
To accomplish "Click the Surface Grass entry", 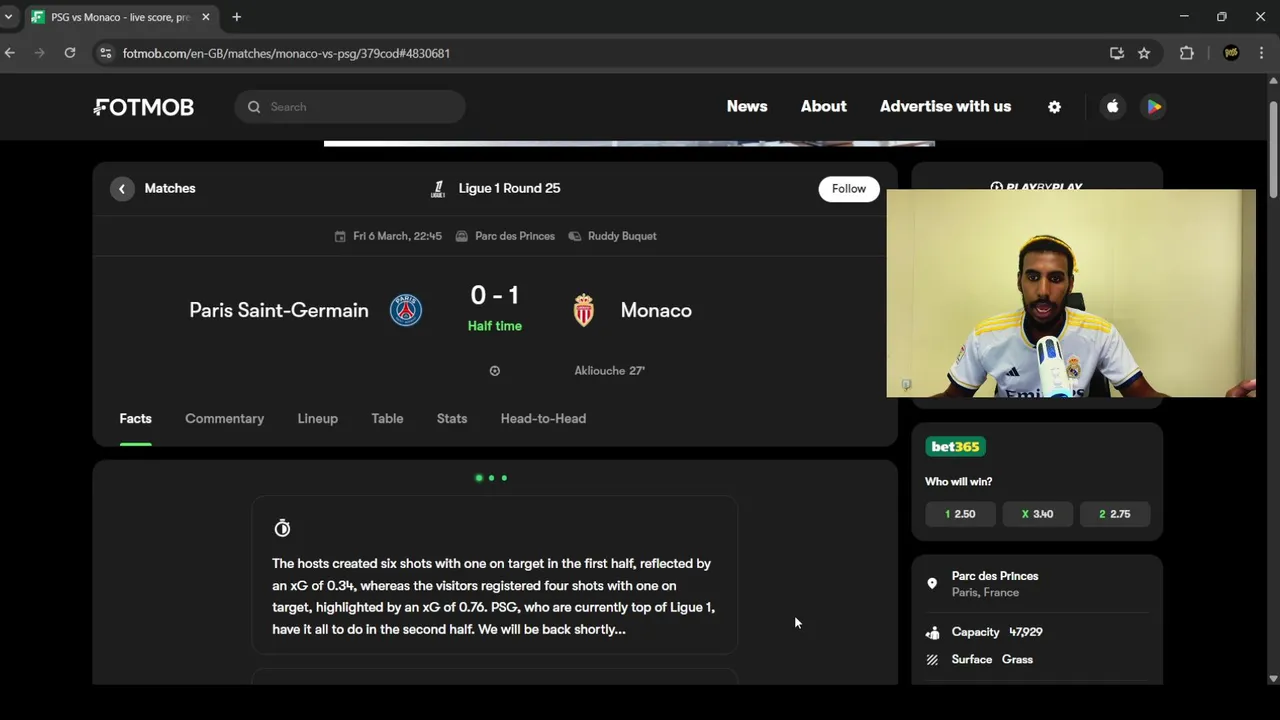I will 992,660.
